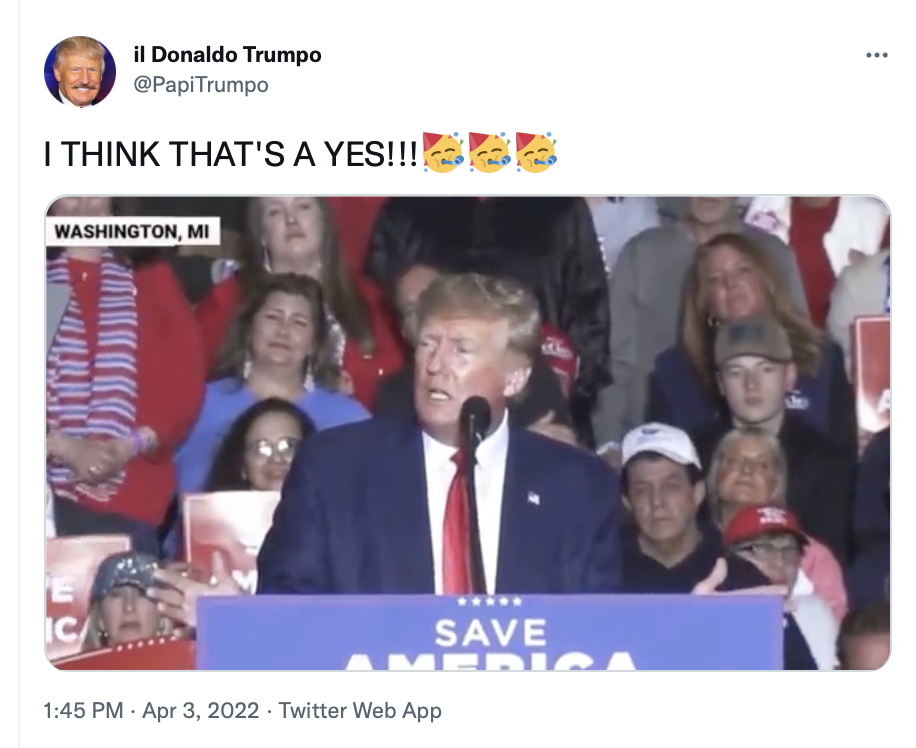Image resolution: width=916 pixels, height=748 pixels.
Task: Open the tweet's more options menu
Action: (876, 55)
